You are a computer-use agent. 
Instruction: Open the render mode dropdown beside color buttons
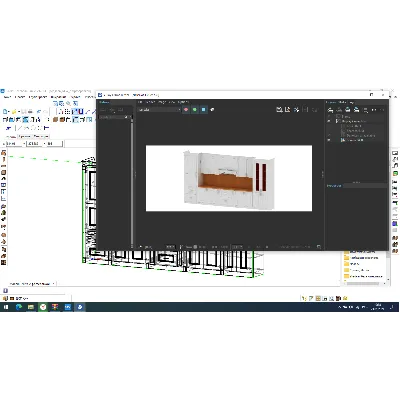coord(159,110)
